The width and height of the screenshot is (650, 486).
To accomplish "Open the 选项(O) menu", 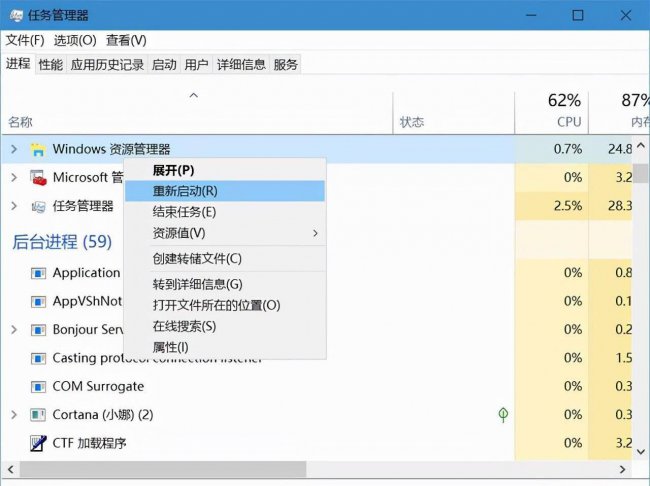I will (x=75, y=40).
